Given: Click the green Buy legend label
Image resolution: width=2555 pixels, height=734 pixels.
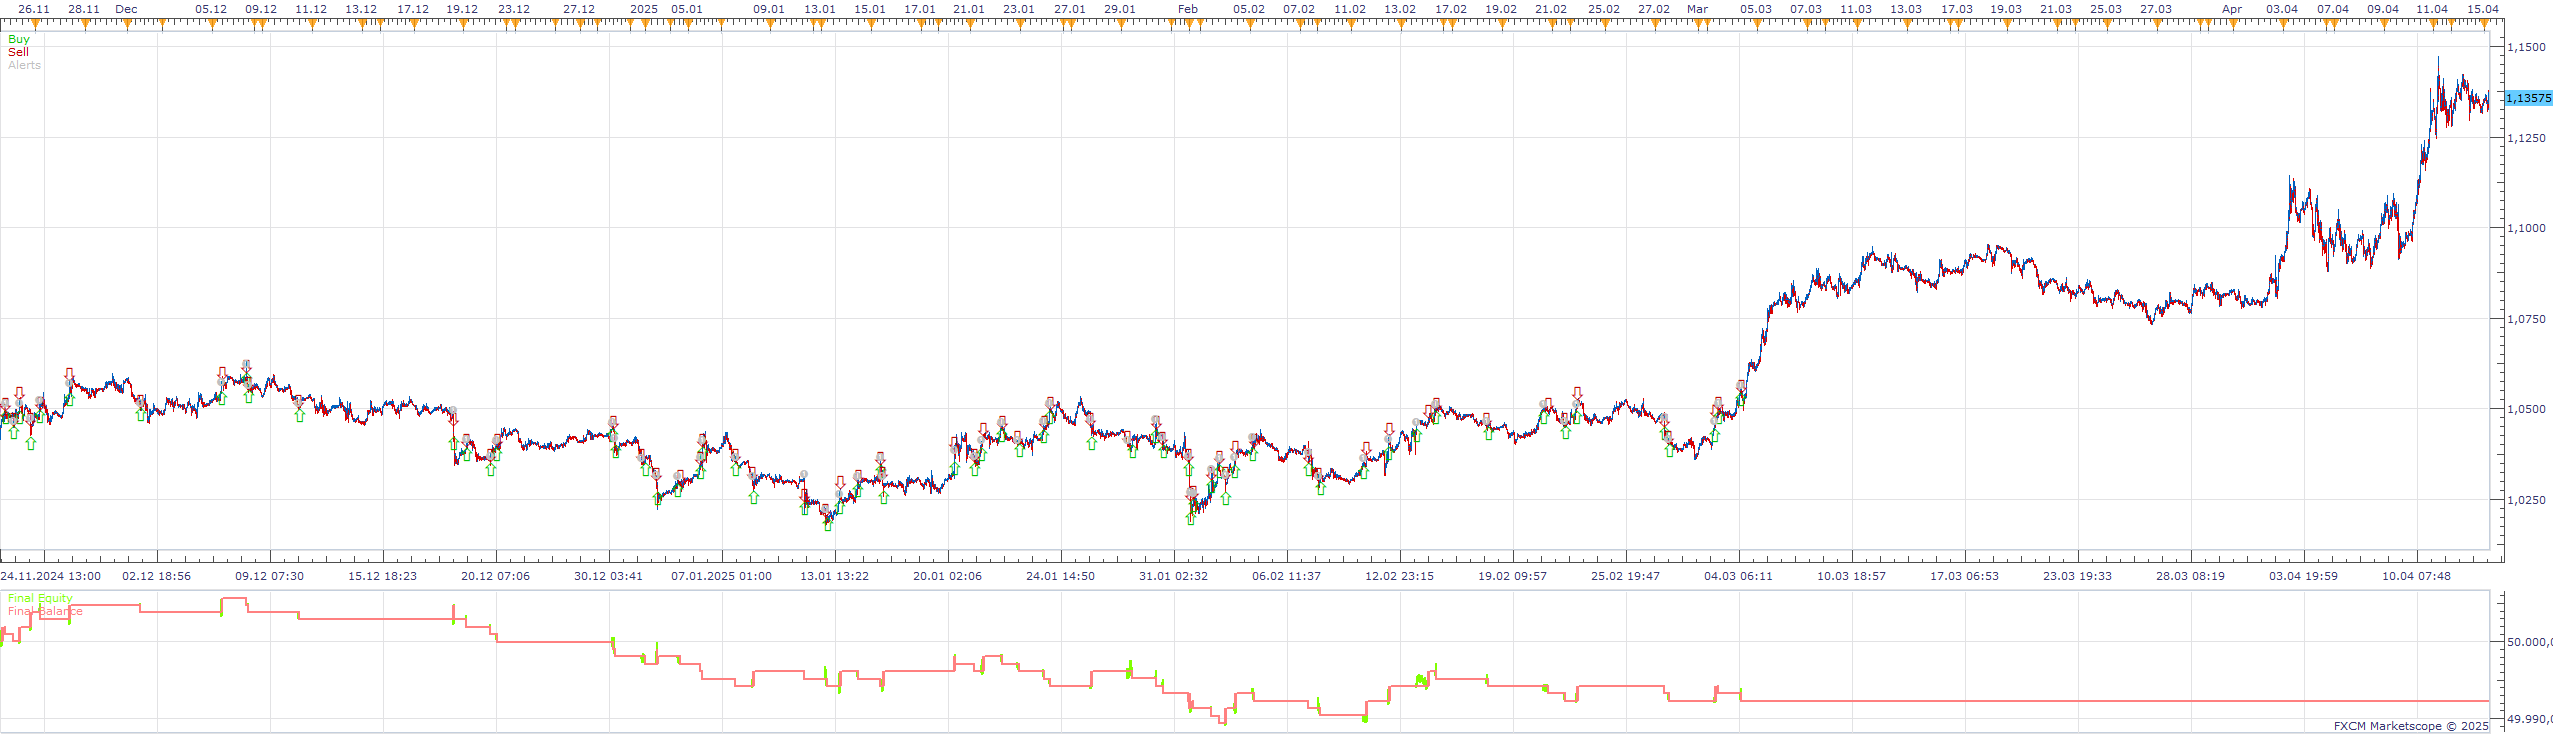Looking at the screenshot, I should point(18,40).
